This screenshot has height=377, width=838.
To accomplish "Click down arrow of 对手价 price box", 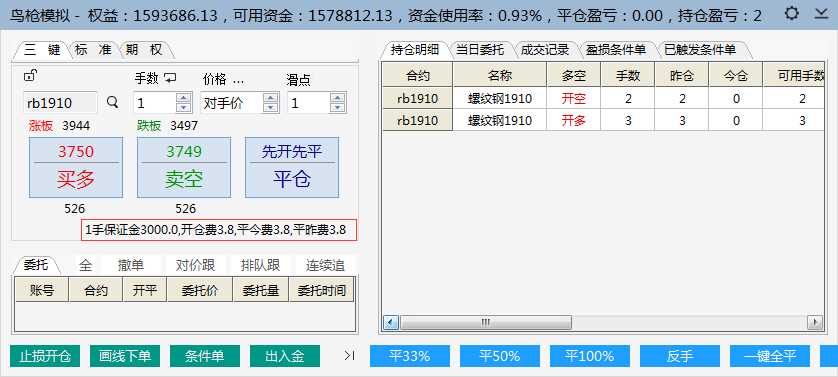I will (270, 107).
